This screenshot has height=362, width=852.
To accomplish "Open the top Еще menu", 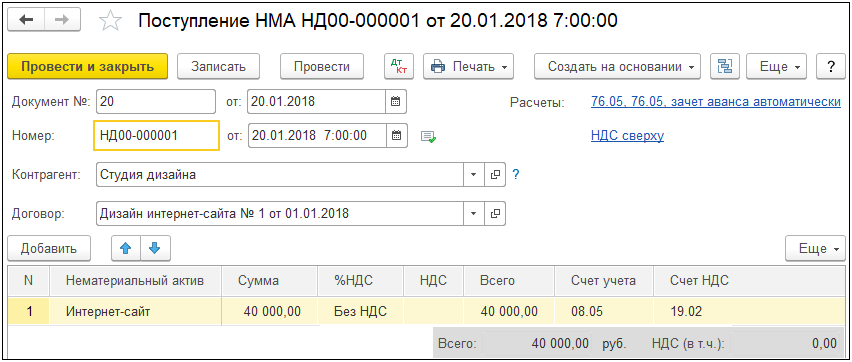I will point(777,66).
